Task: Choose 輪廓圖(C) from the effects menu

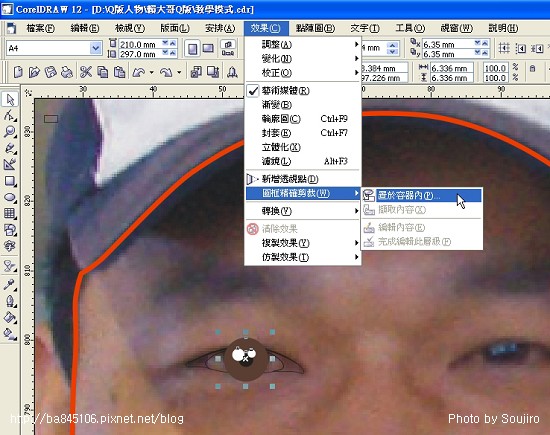Action: (303, 119)
